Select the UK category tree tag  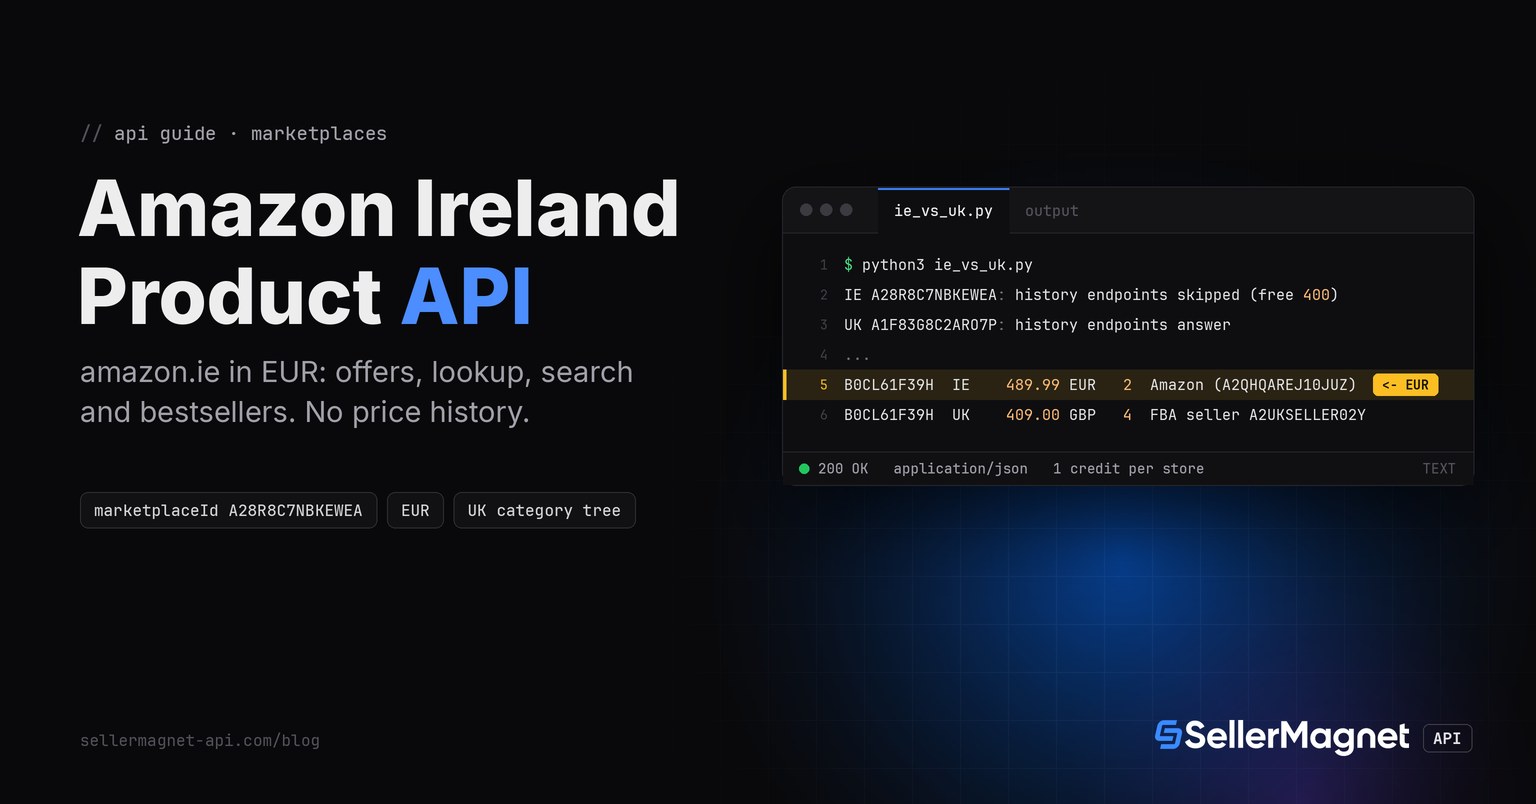point(544,510)
